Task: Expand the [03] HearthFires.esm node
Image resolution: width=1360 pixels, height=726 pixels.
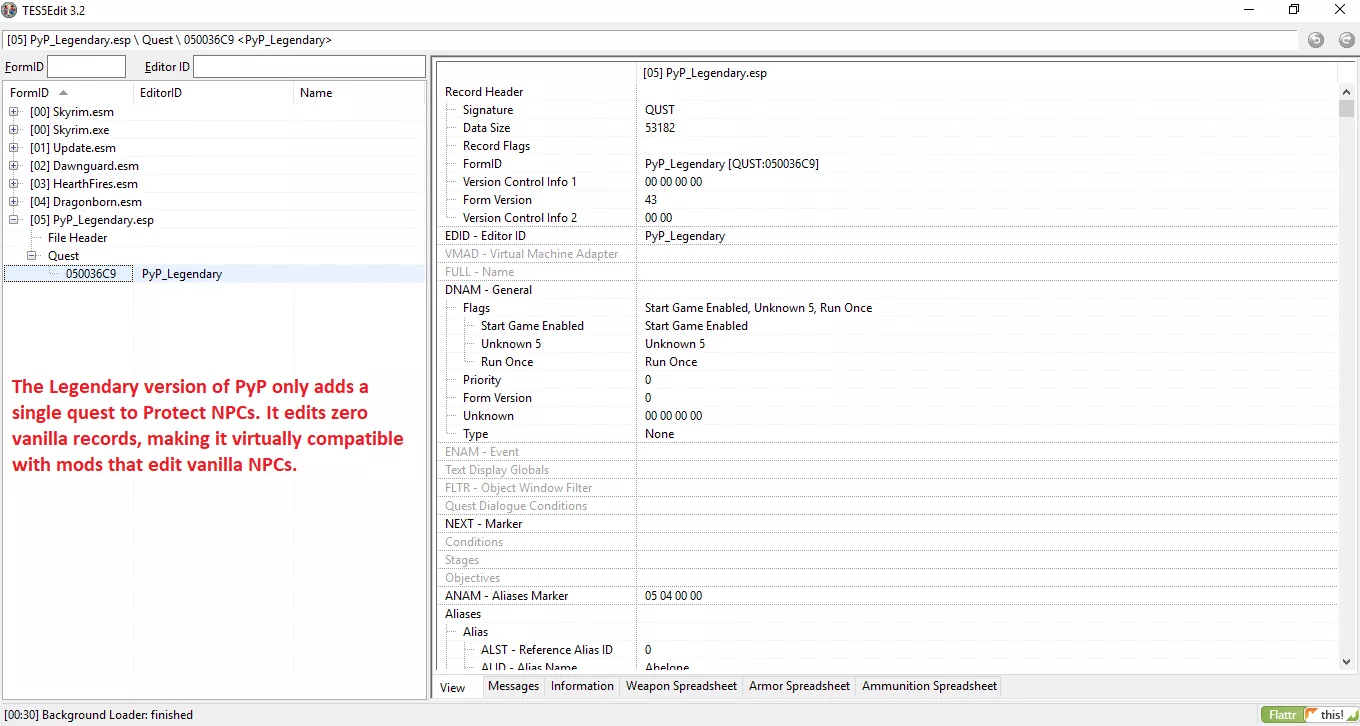Action: coord(14,184)
